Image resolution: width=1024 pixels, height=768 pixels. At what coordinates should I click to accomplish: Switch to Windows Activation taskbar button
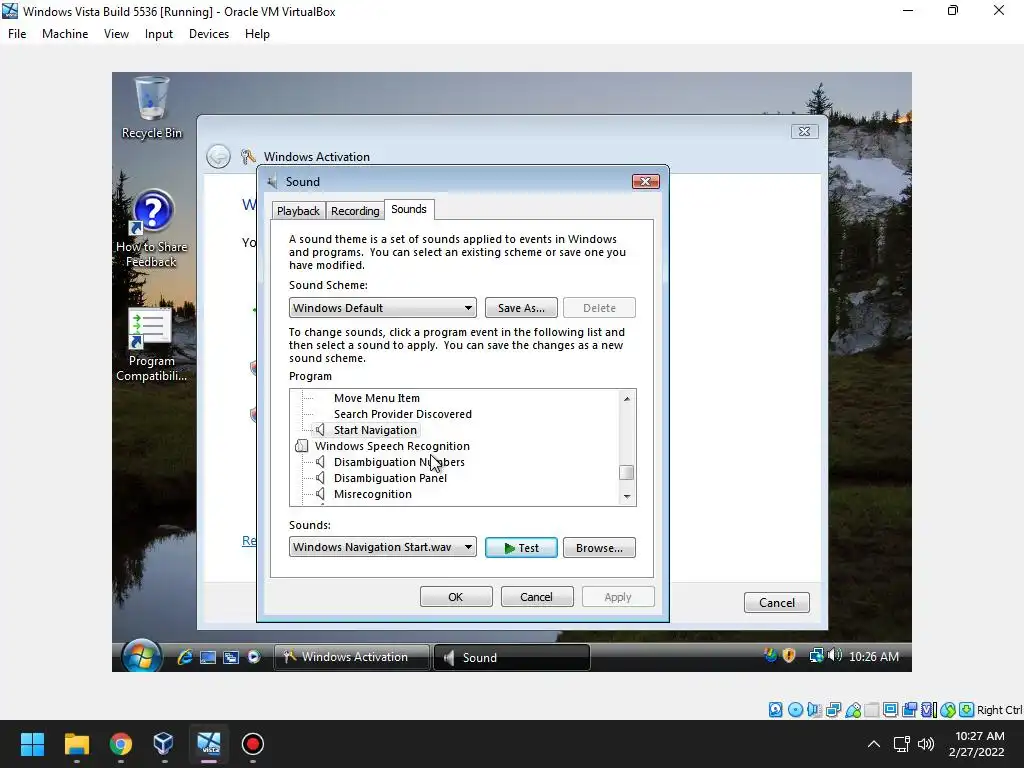tap(351, 657)
